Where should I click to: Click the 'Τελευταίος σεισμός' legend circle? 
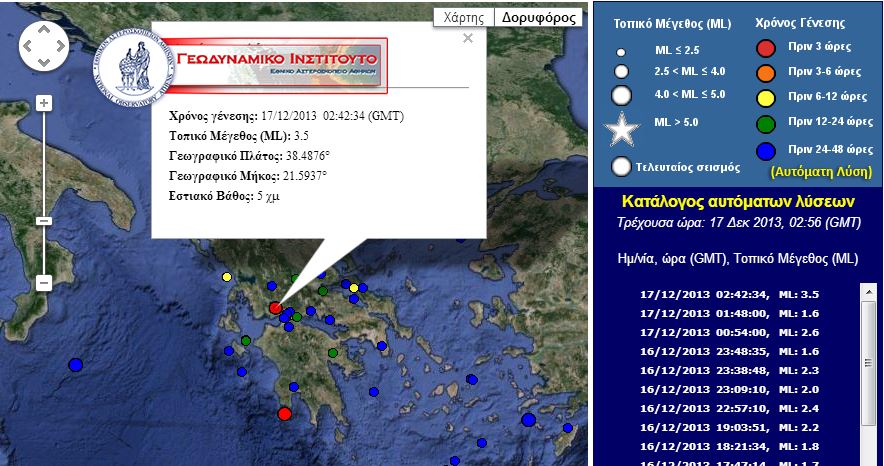(x=622, y=167)
